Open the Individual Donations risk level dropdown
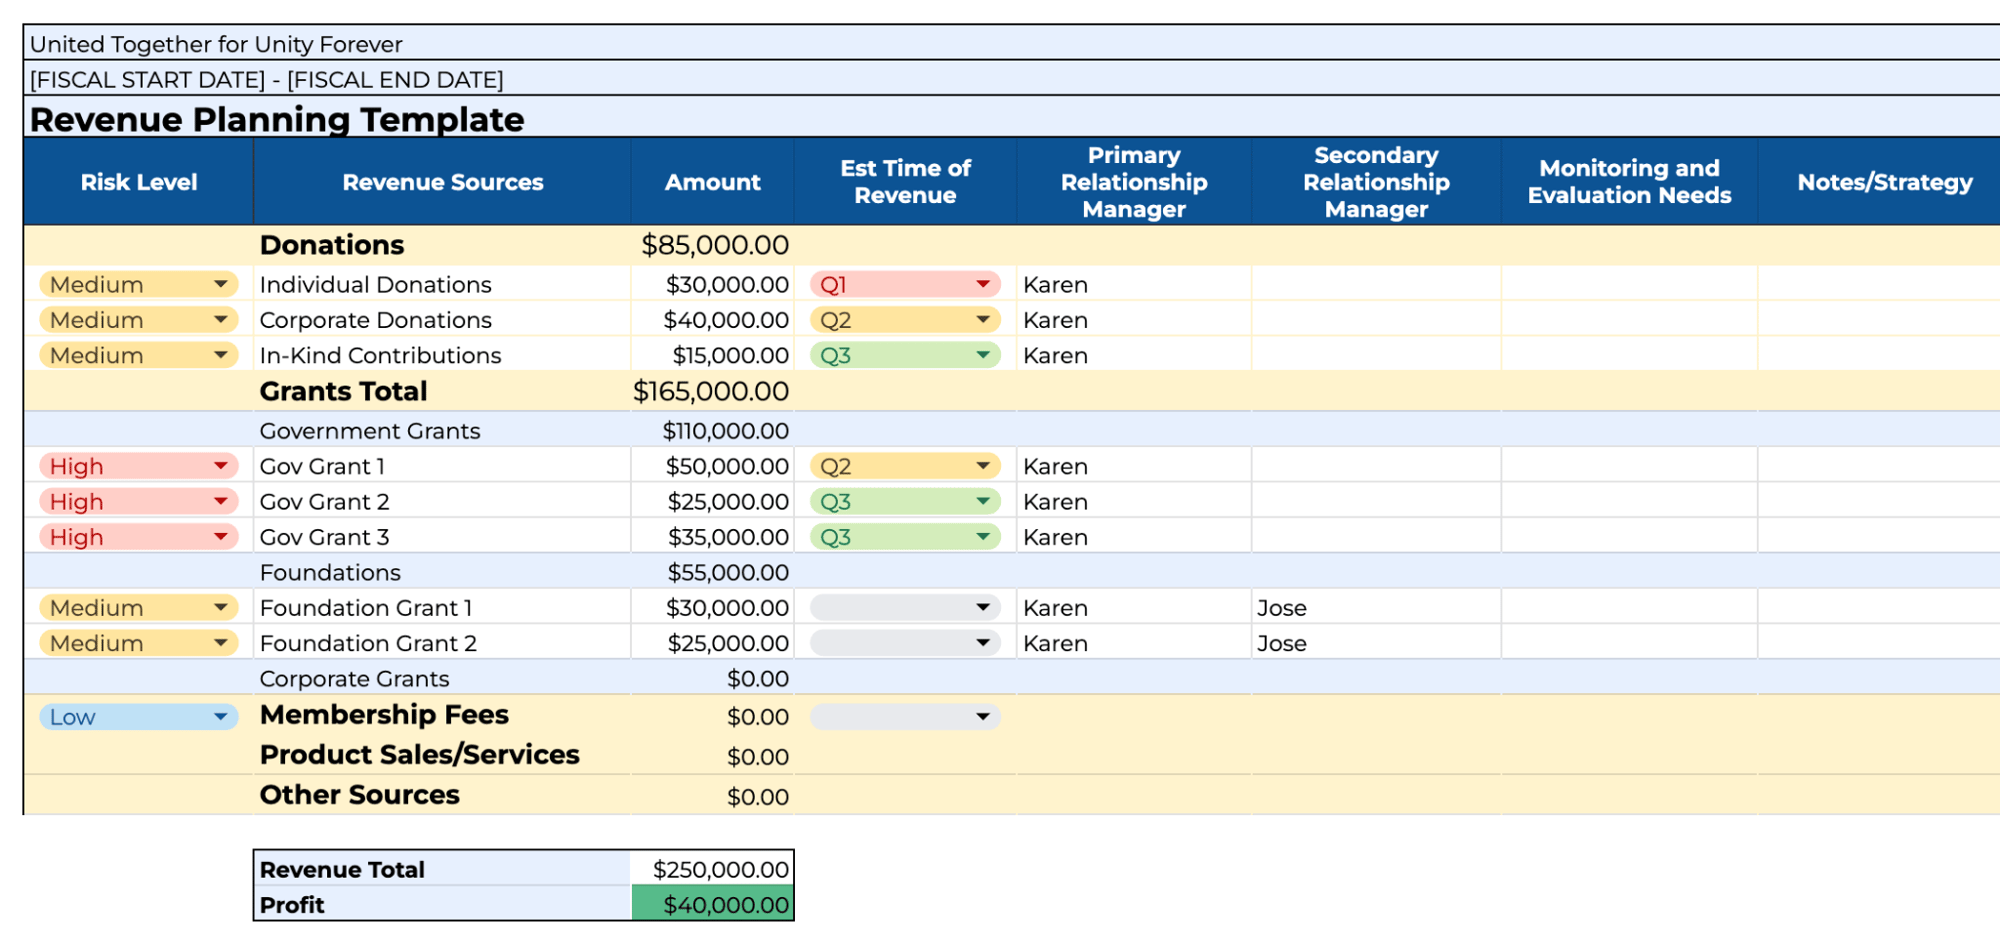The height and width of the screenshot is (945, 2000). [x=139, y=285]
